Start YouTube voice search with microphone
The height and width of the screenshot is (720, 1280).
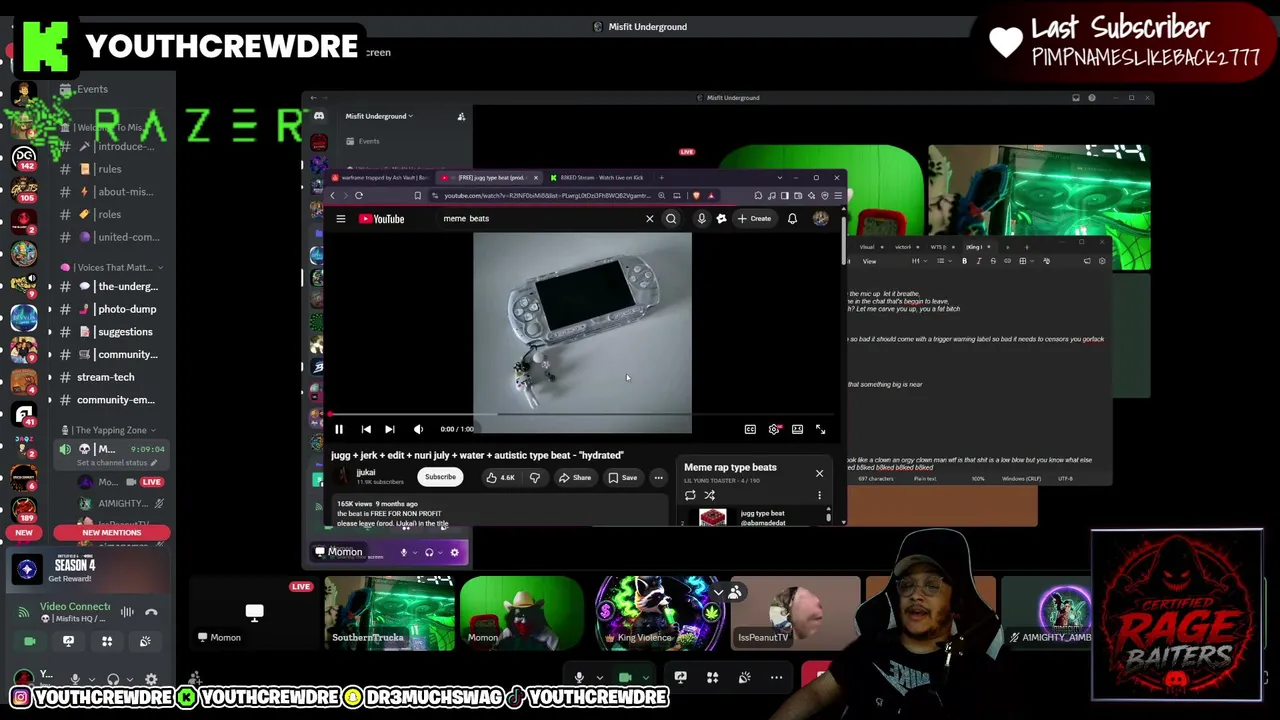tap(701, 219)
